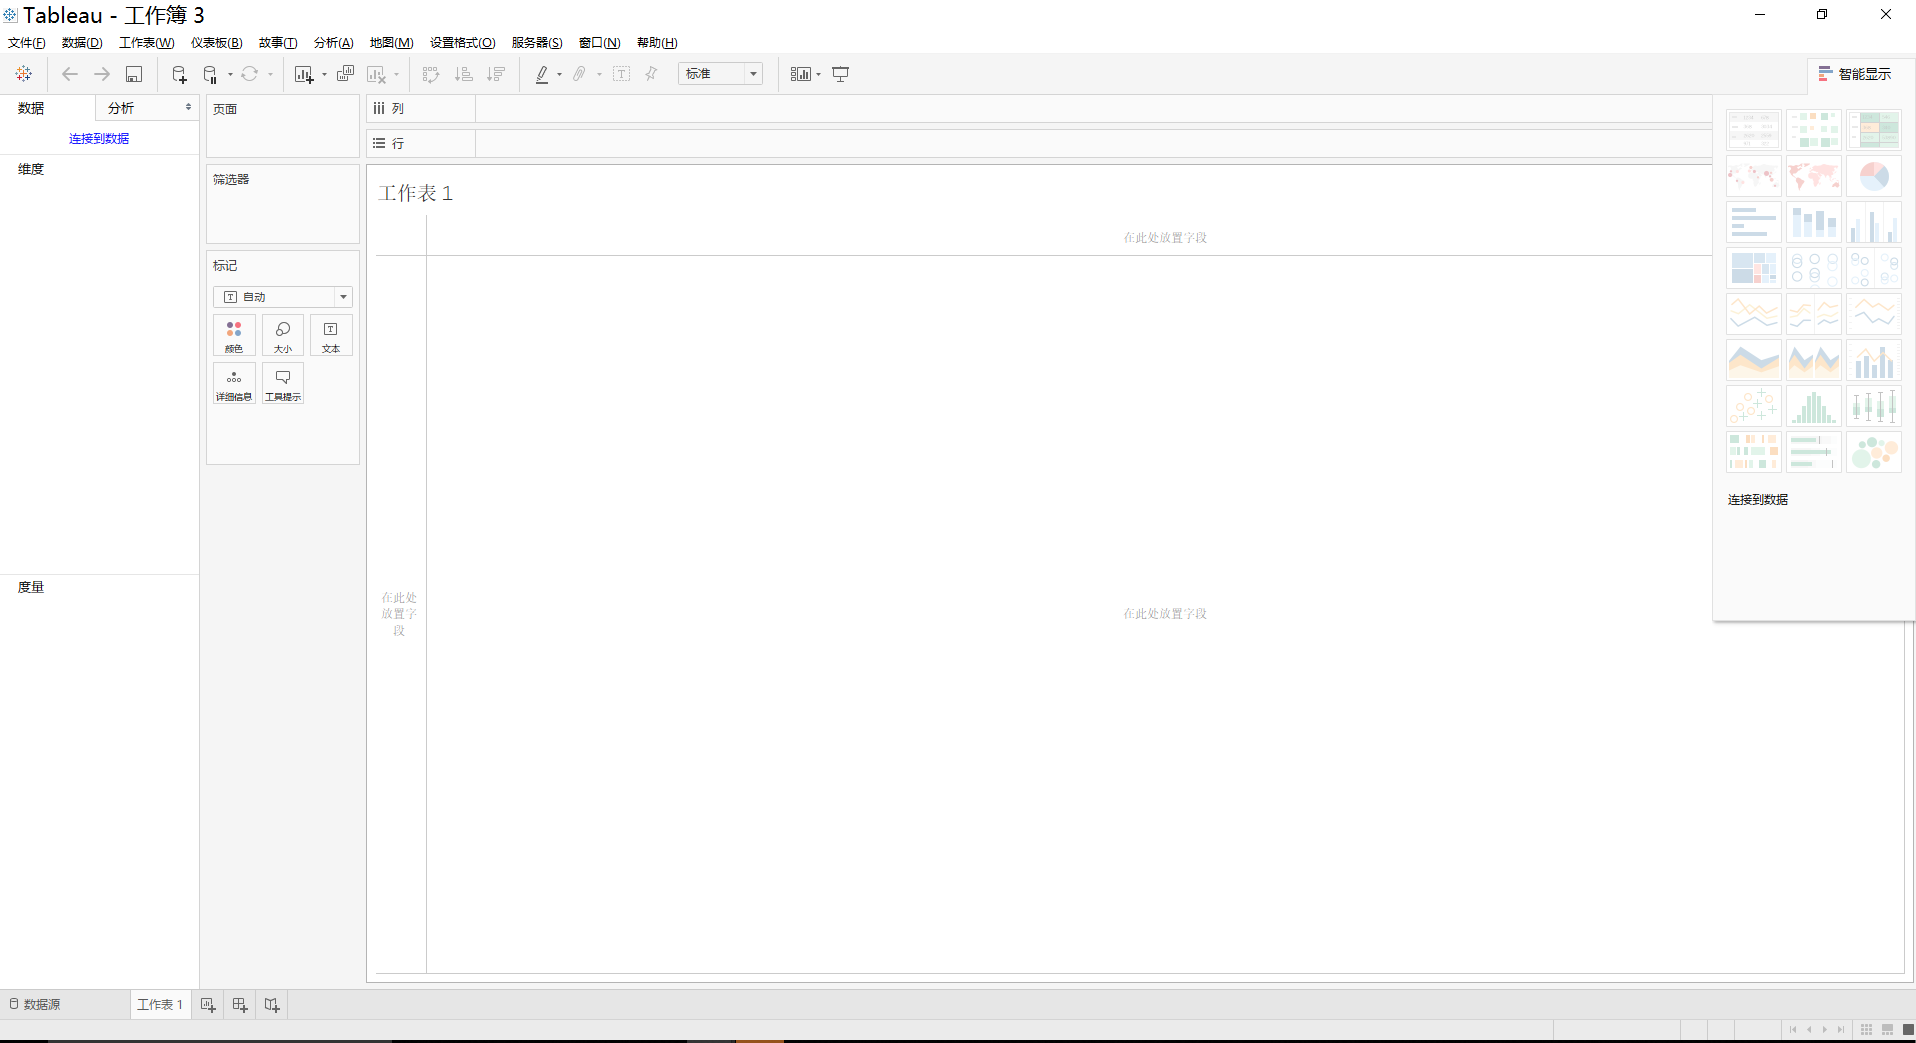Open the 数据(D) menu
This screenshot has width=1916, height=1043.
pos(82,43)
